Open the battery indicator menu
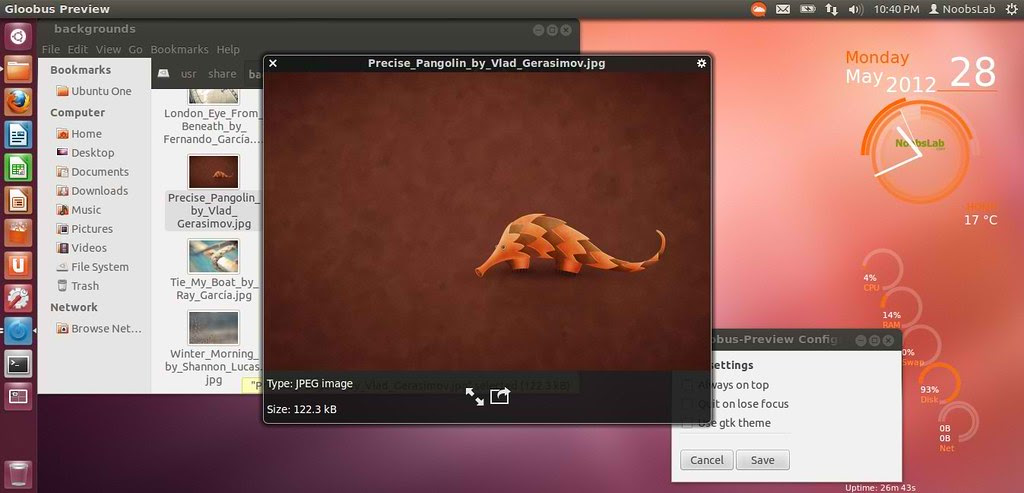The image size is (1024, 493). pos(807,9)
